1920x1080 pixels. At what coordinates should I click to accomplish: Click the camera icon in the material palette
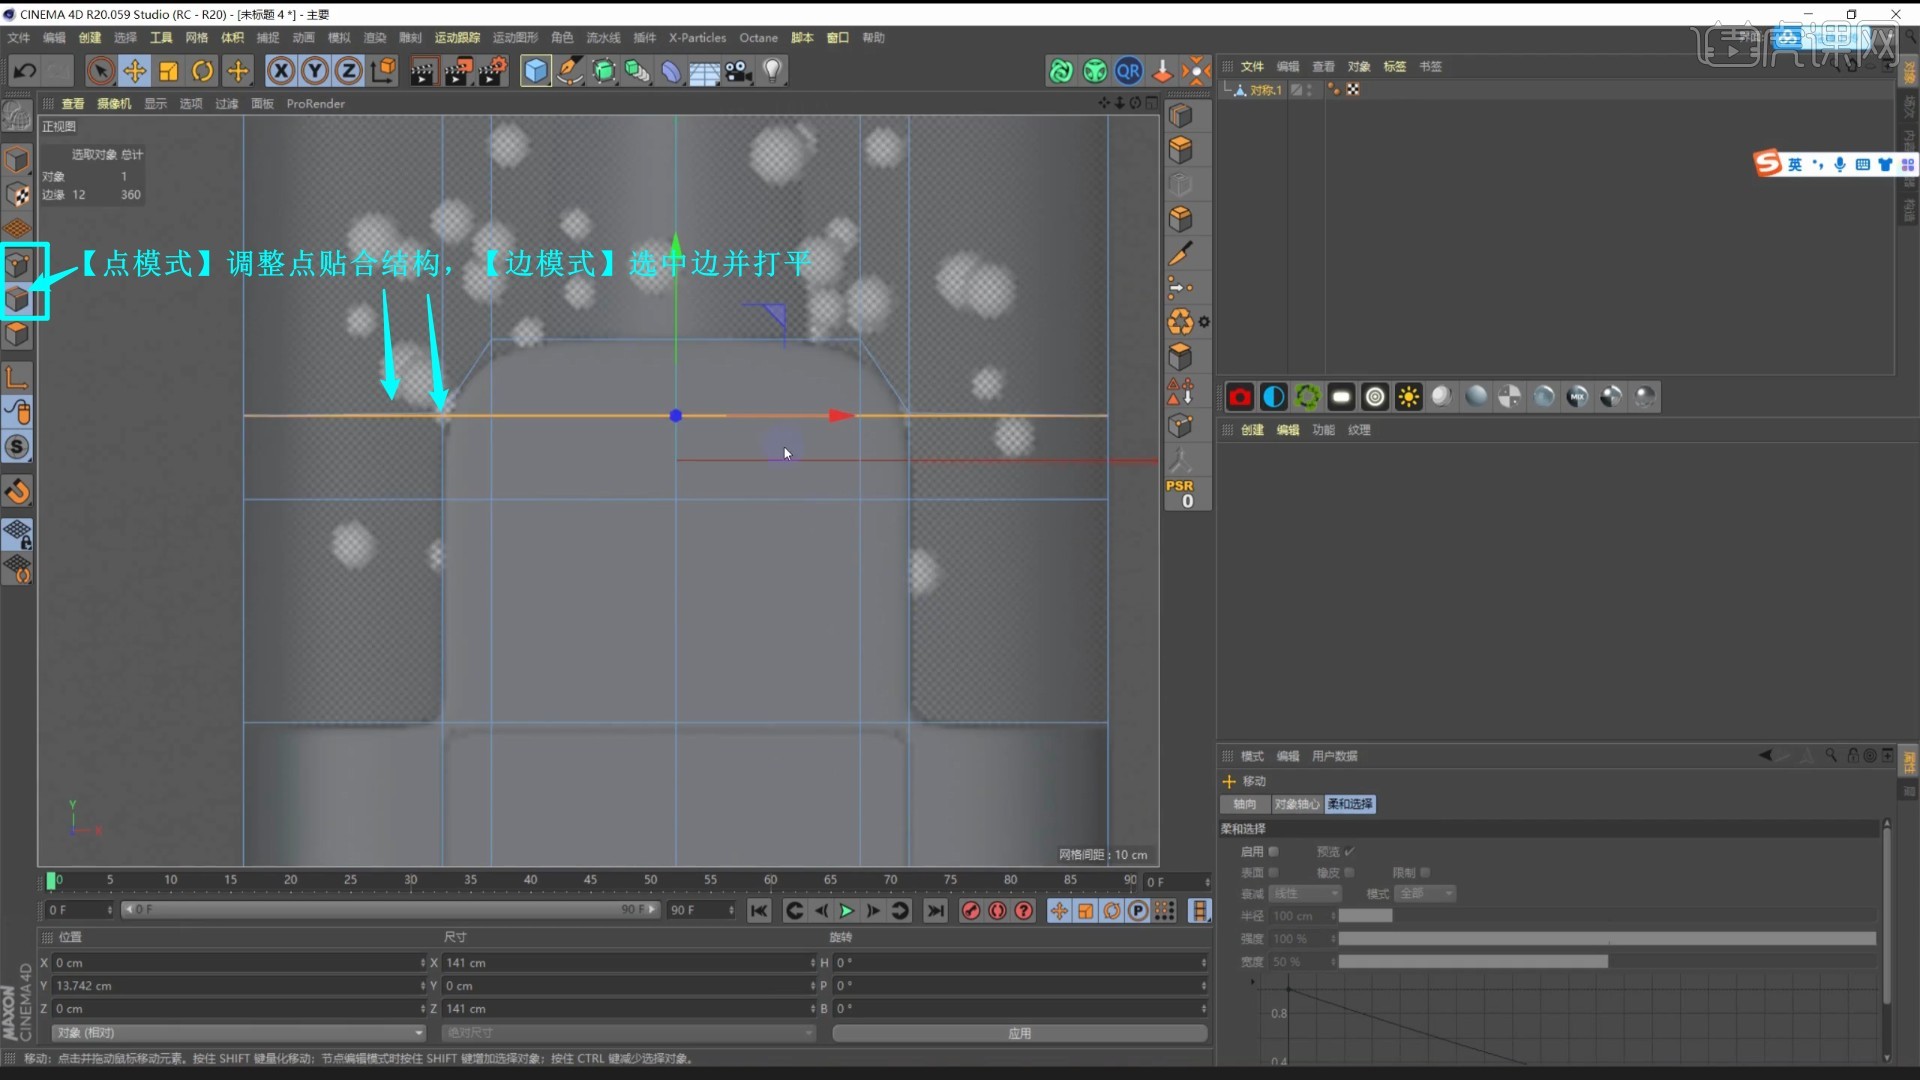coord(1240,397)
